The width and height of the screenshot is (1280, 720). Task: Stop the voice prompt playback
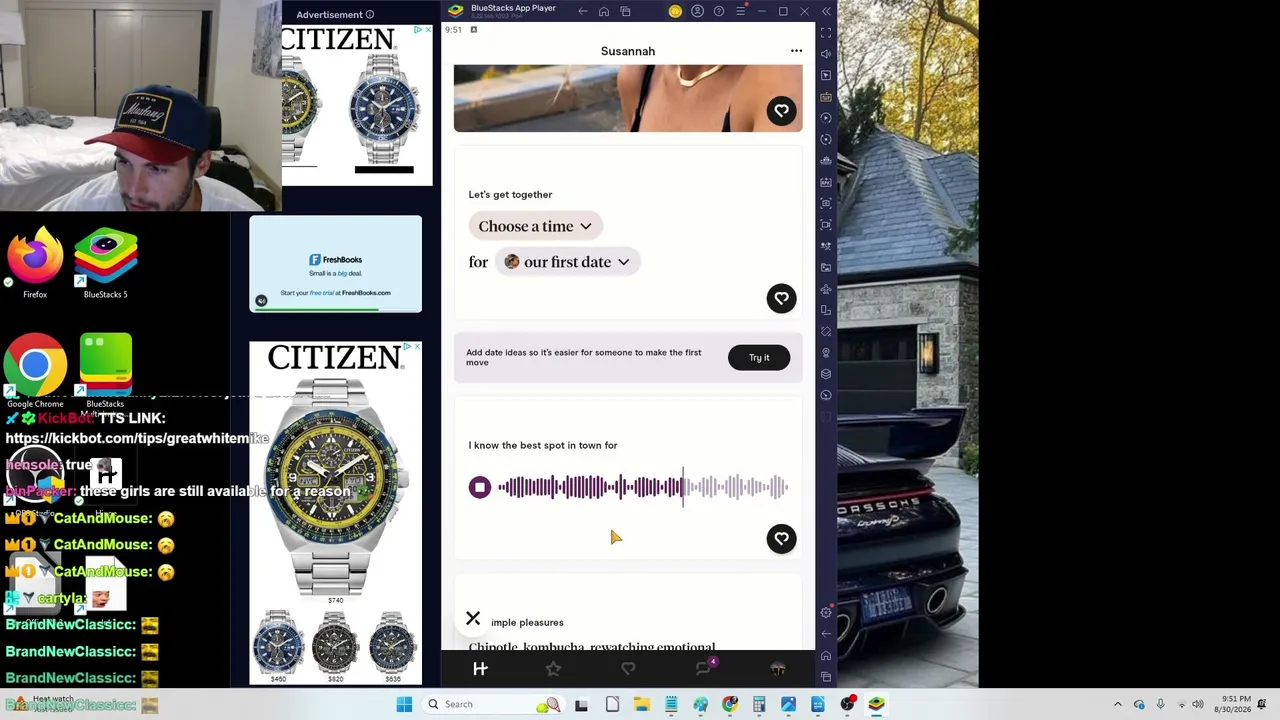480,487
